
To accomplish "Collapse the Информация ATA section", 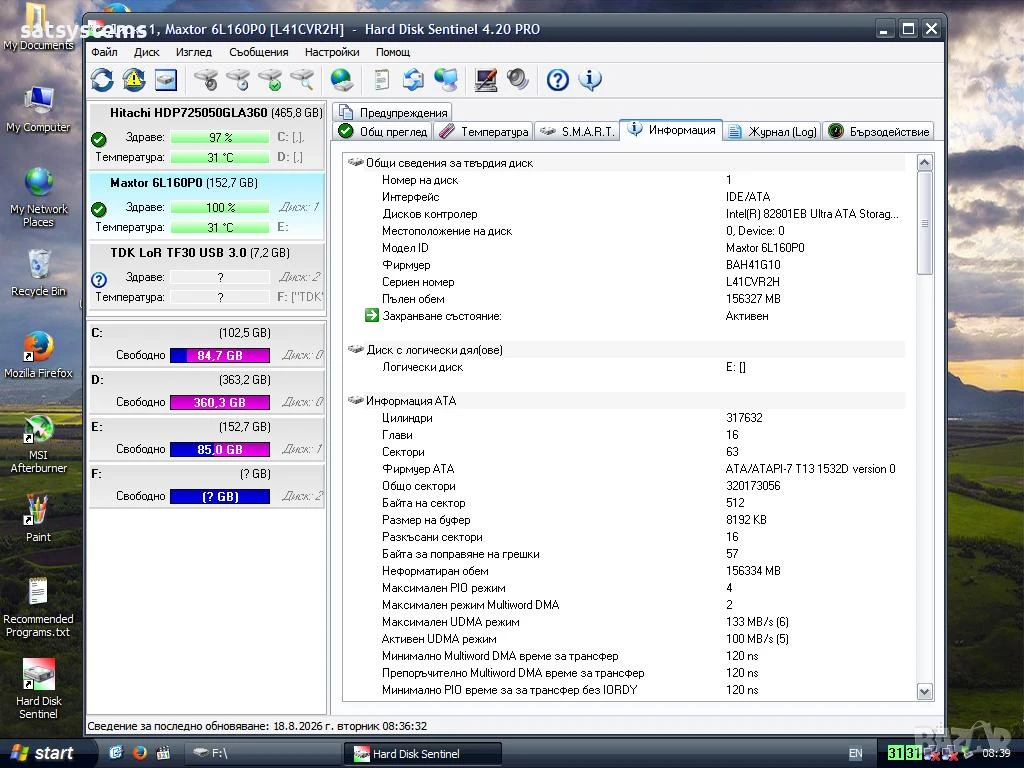I will pyautogui.click(x=356, y=400).
